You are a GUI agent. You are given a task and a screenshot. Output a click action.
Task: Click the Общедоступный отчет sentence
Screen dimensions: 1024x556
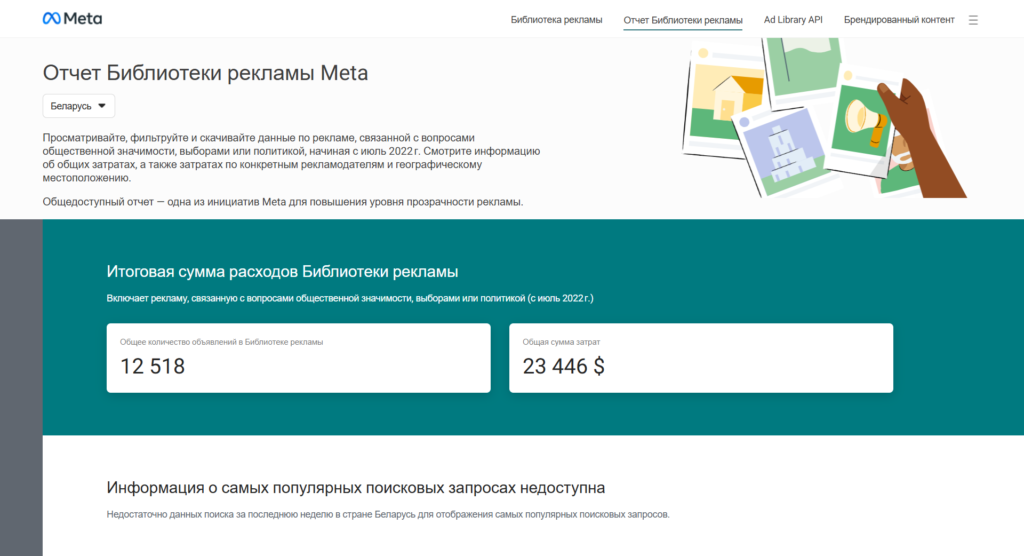click(283, 202)
